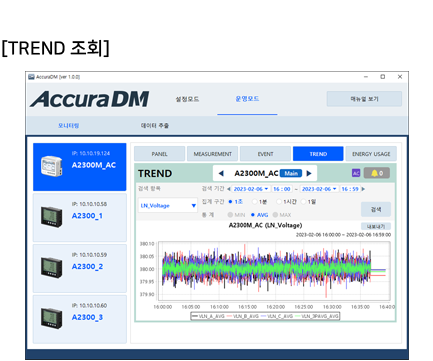Click the 검색 search button
The image size is (433, 361).
click(x=376, y=209)
